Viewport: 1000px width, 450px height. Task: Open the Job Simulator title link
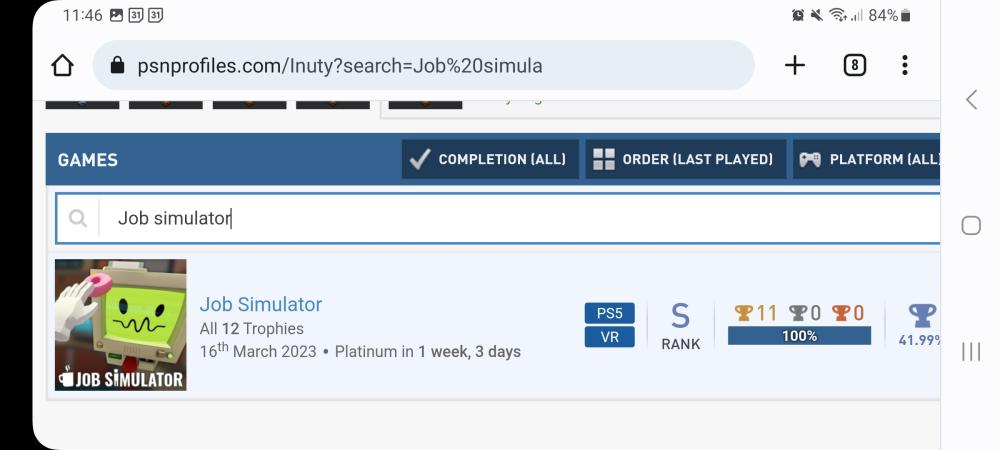[260, 304]
